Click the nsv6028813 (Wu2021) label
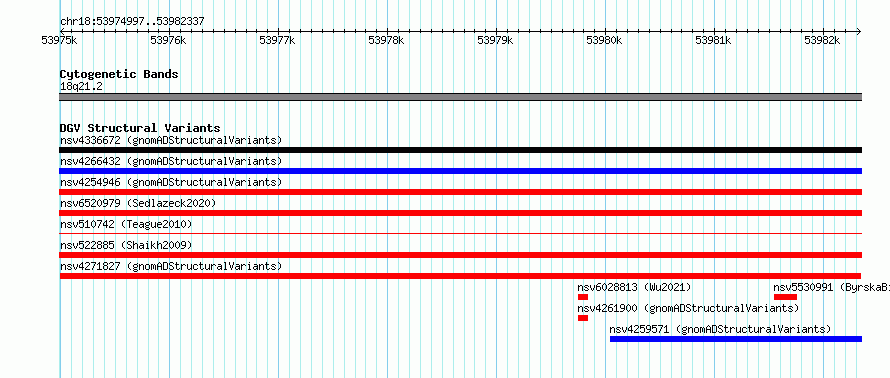The width and height of the screenshot is (890, 378). point(635,287)
